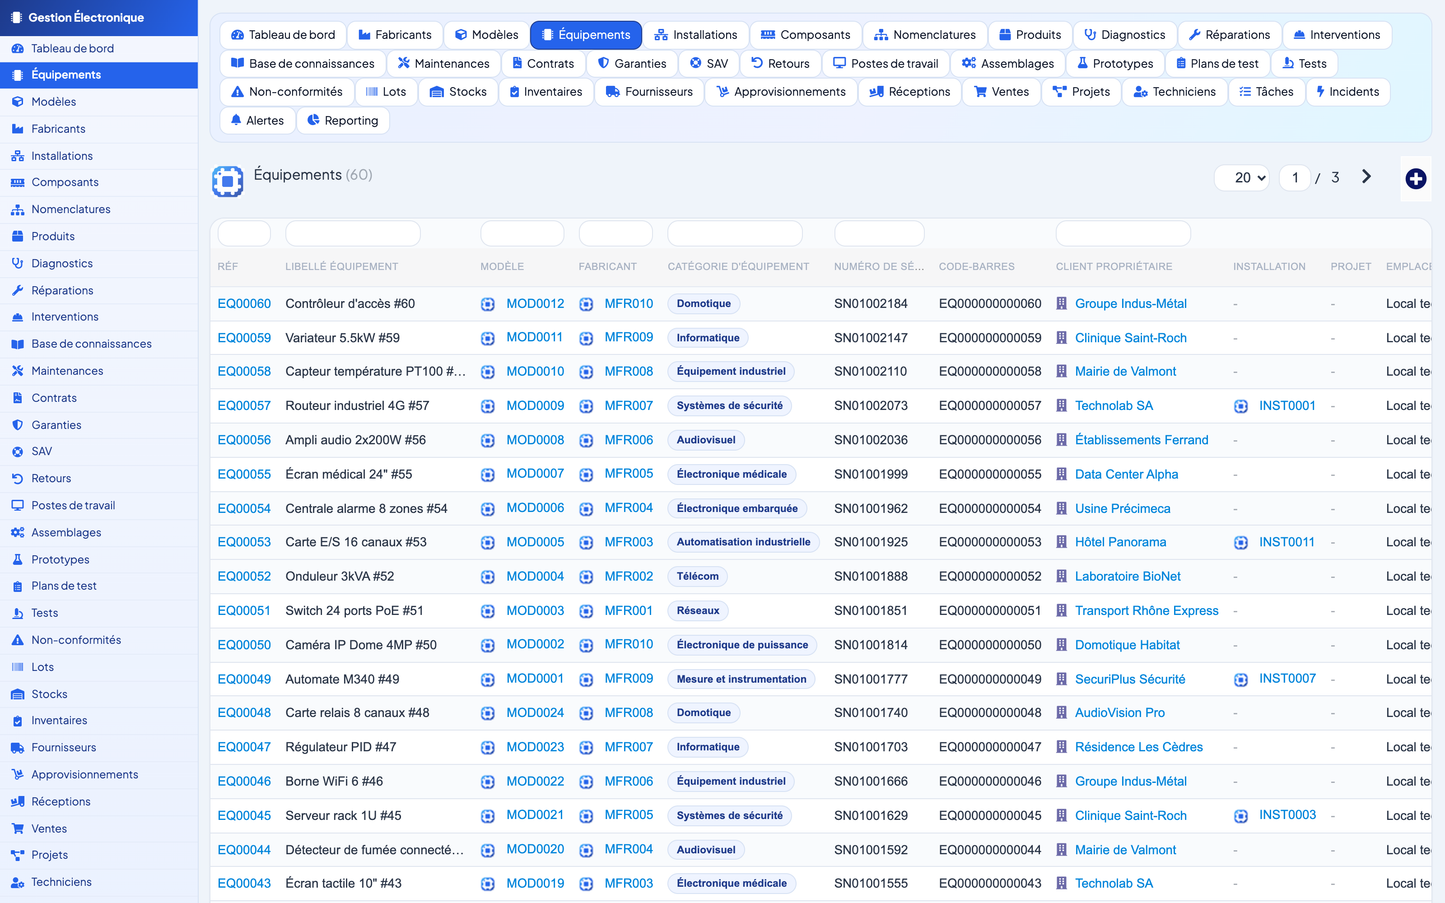The image size is (1445, 903).
Task: Go to next page using arrow icon
Action: (x=1366, y=177)
